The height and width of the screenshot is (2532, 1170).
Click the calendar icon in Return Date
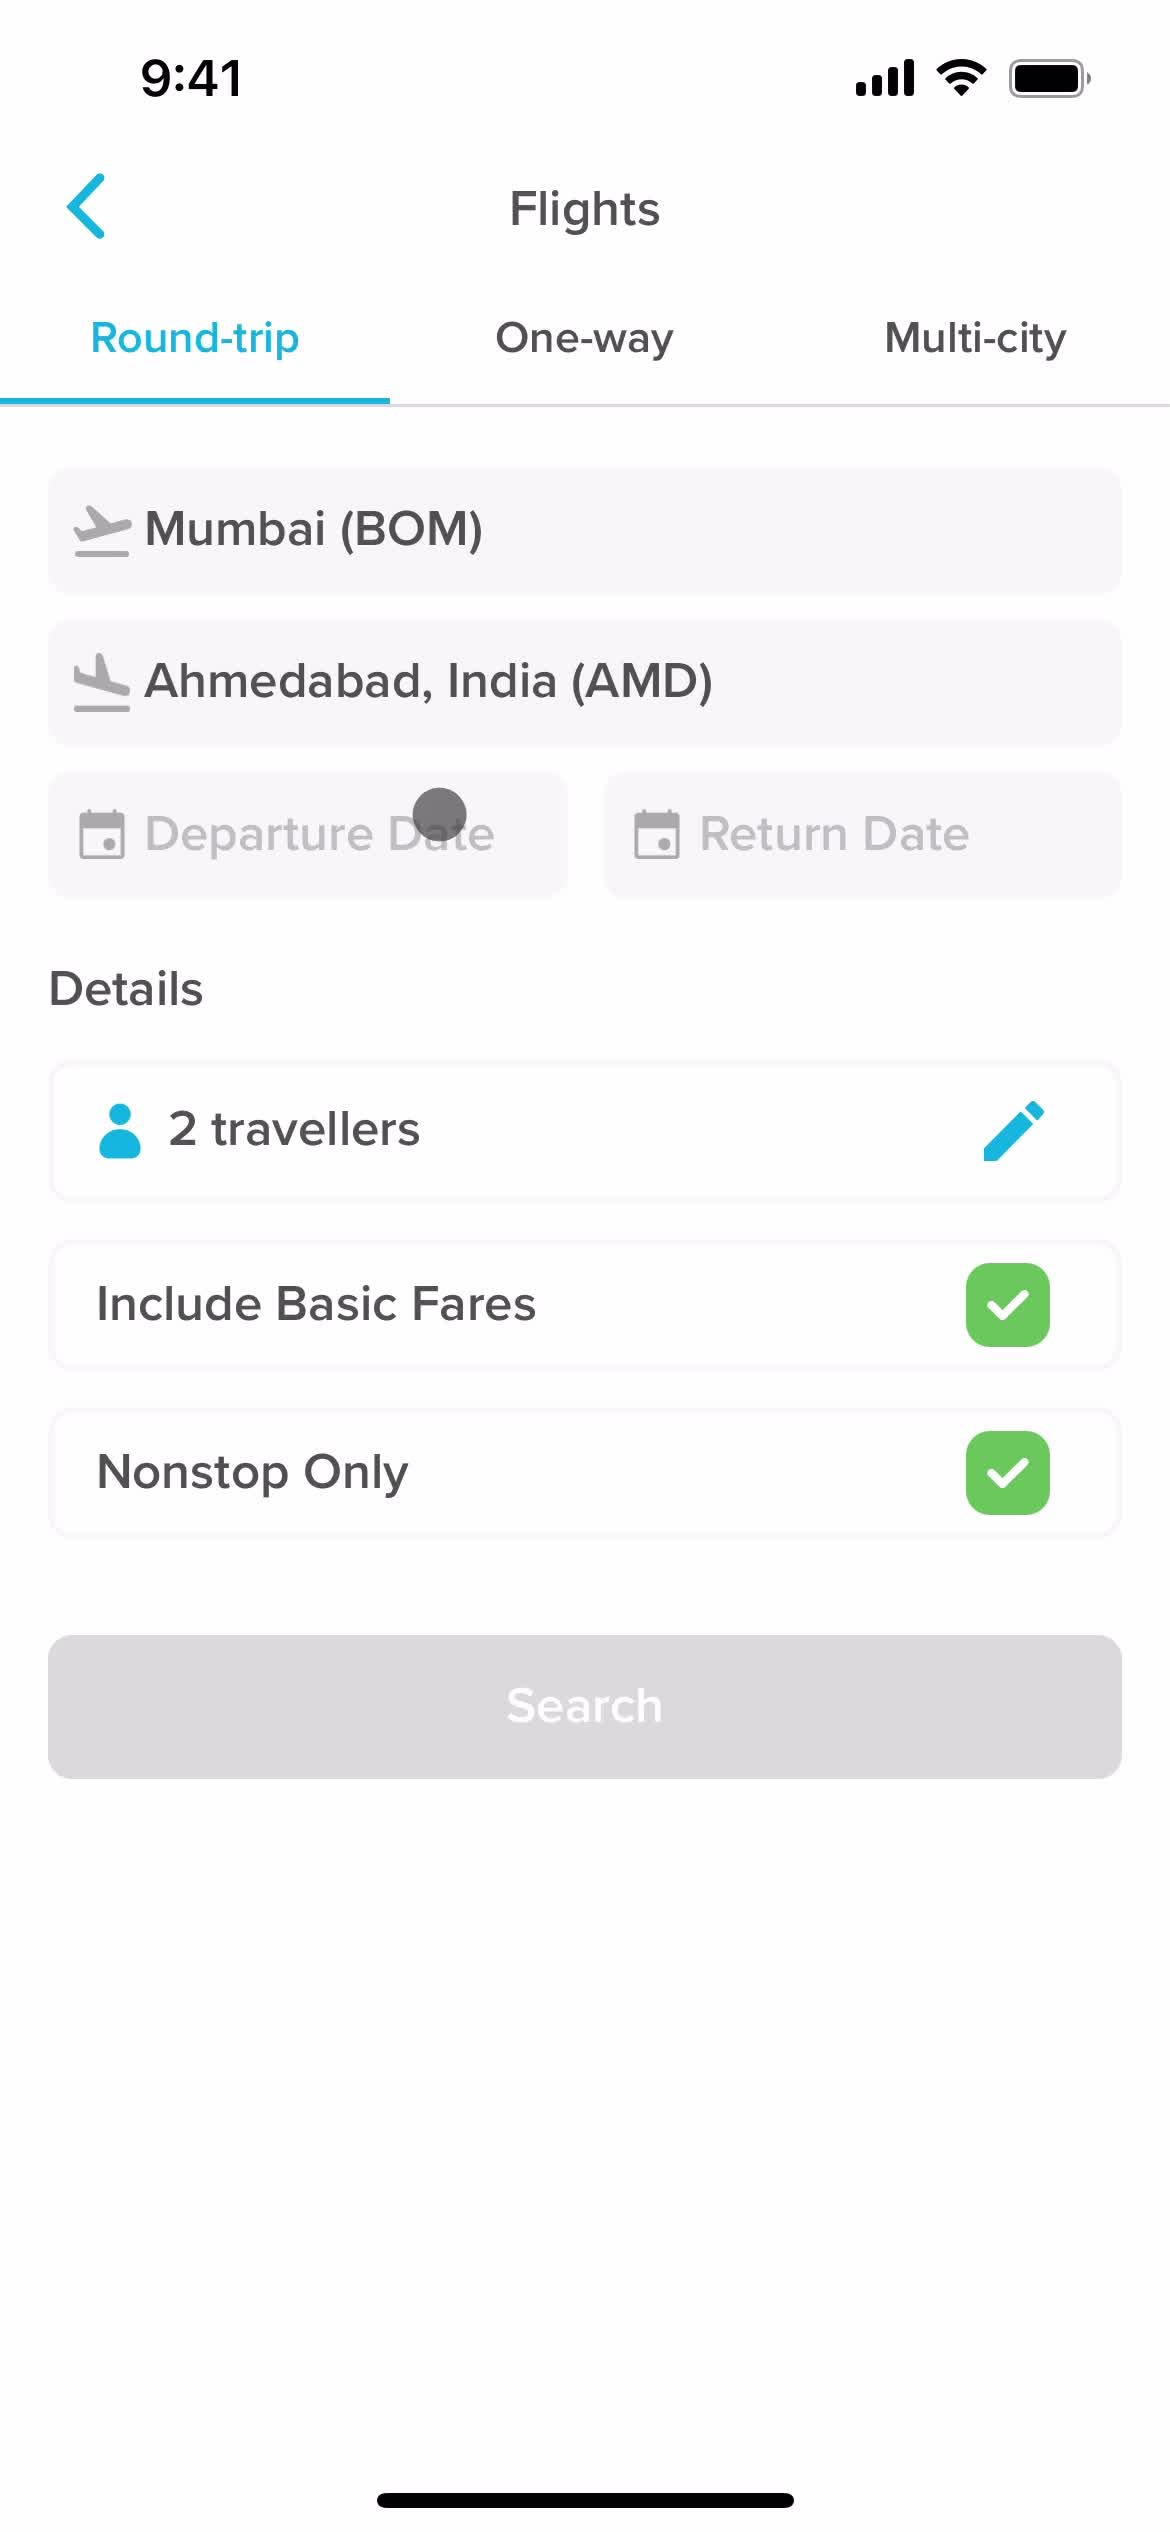[x=657, y=834]
